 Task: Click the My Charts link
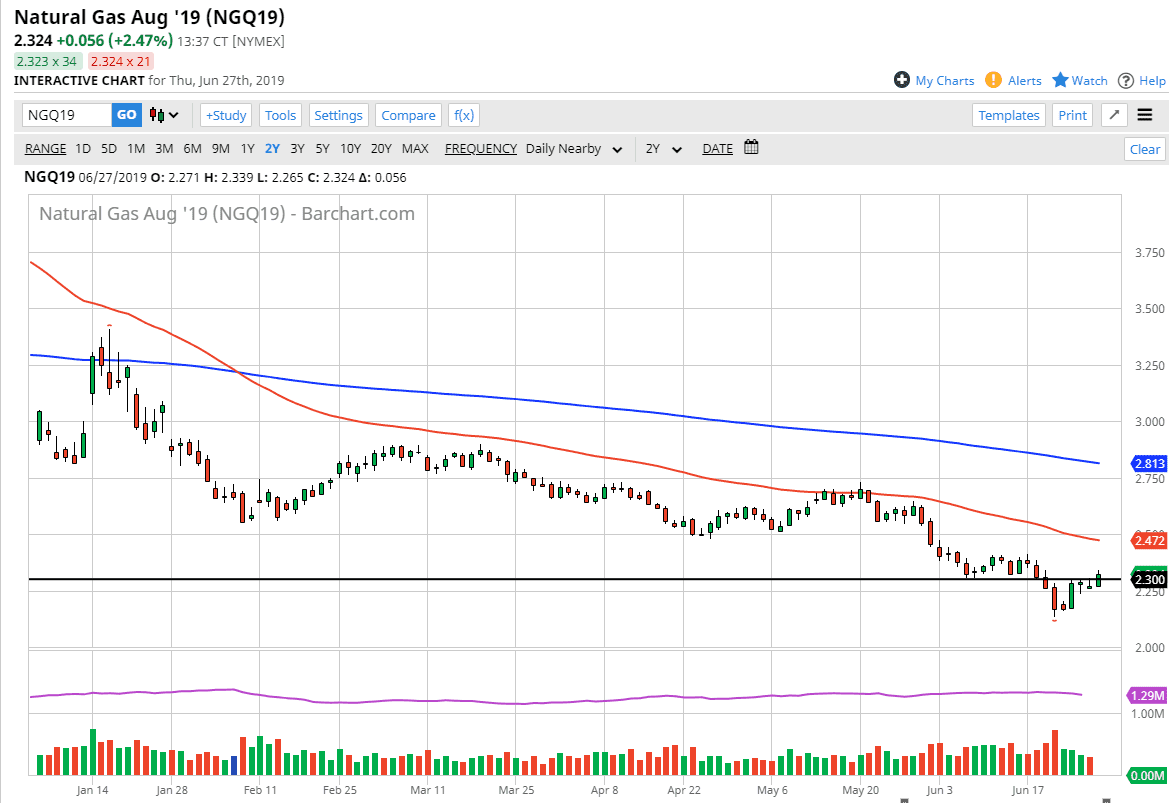pos(945,81)
